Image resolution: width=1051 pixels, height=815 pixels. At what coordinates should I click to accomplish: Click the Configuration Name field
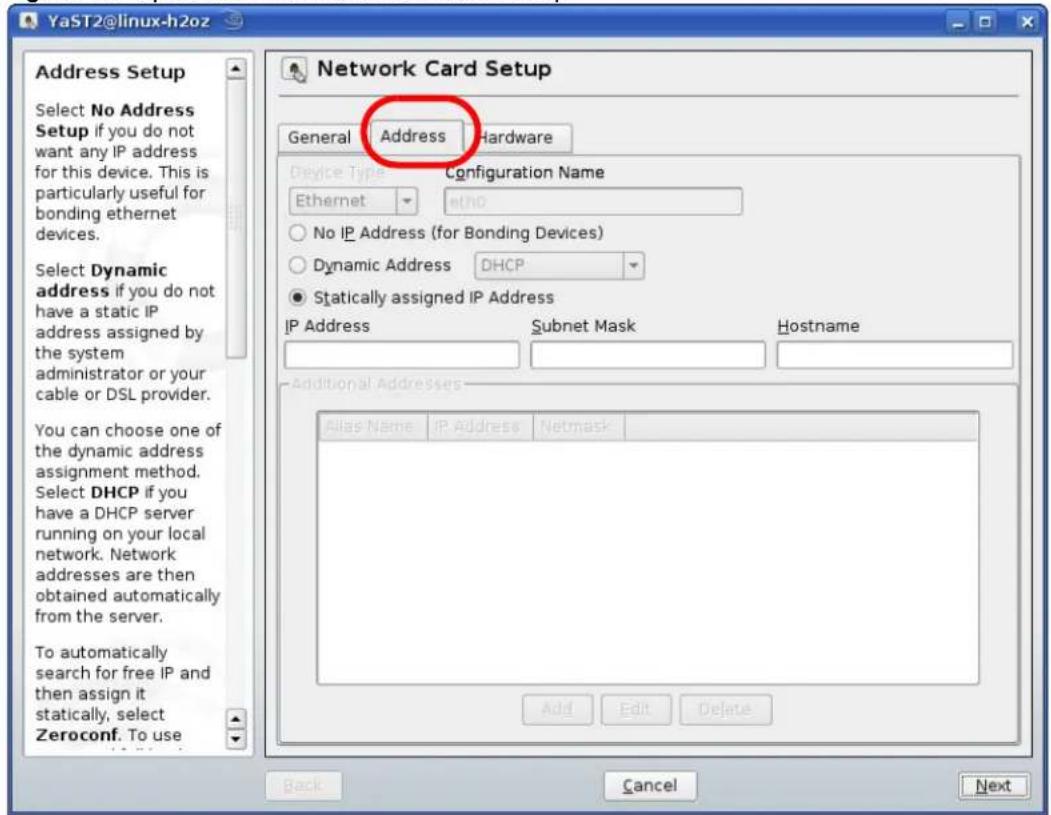(593, 201)
